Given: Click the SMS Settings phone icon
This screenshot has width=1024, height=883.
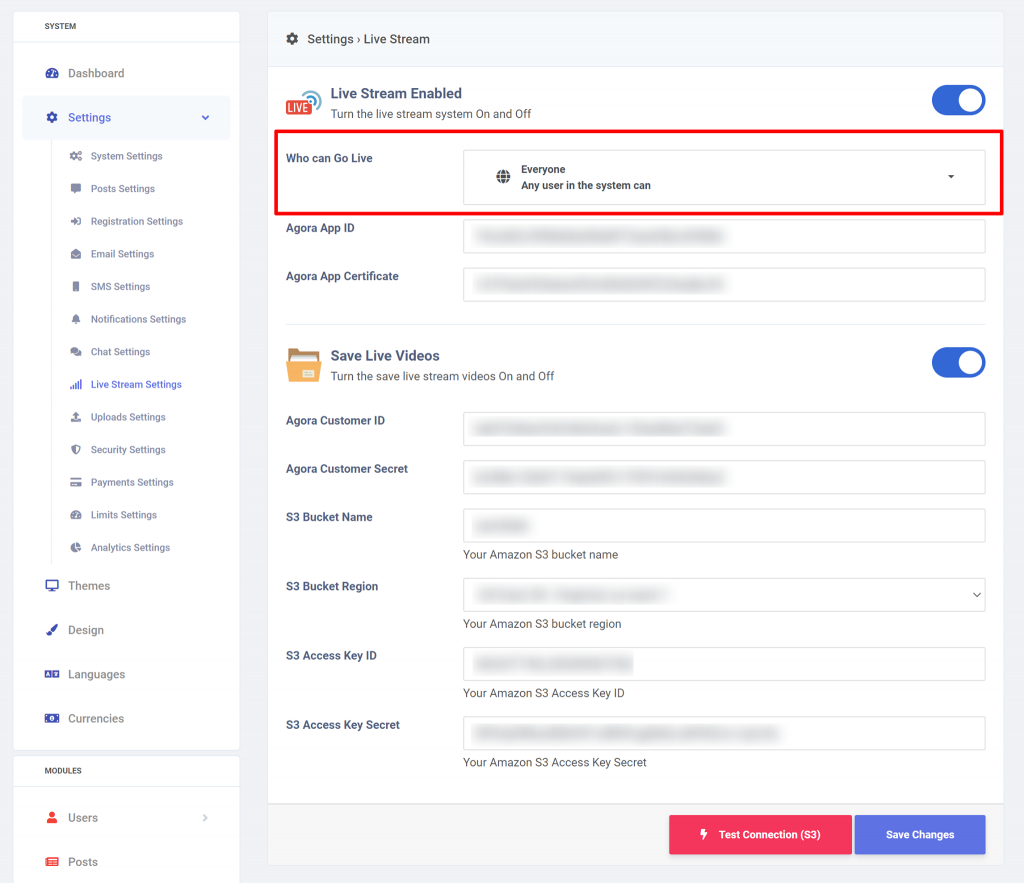Looking at the screenshot, I should pos(76,287).
